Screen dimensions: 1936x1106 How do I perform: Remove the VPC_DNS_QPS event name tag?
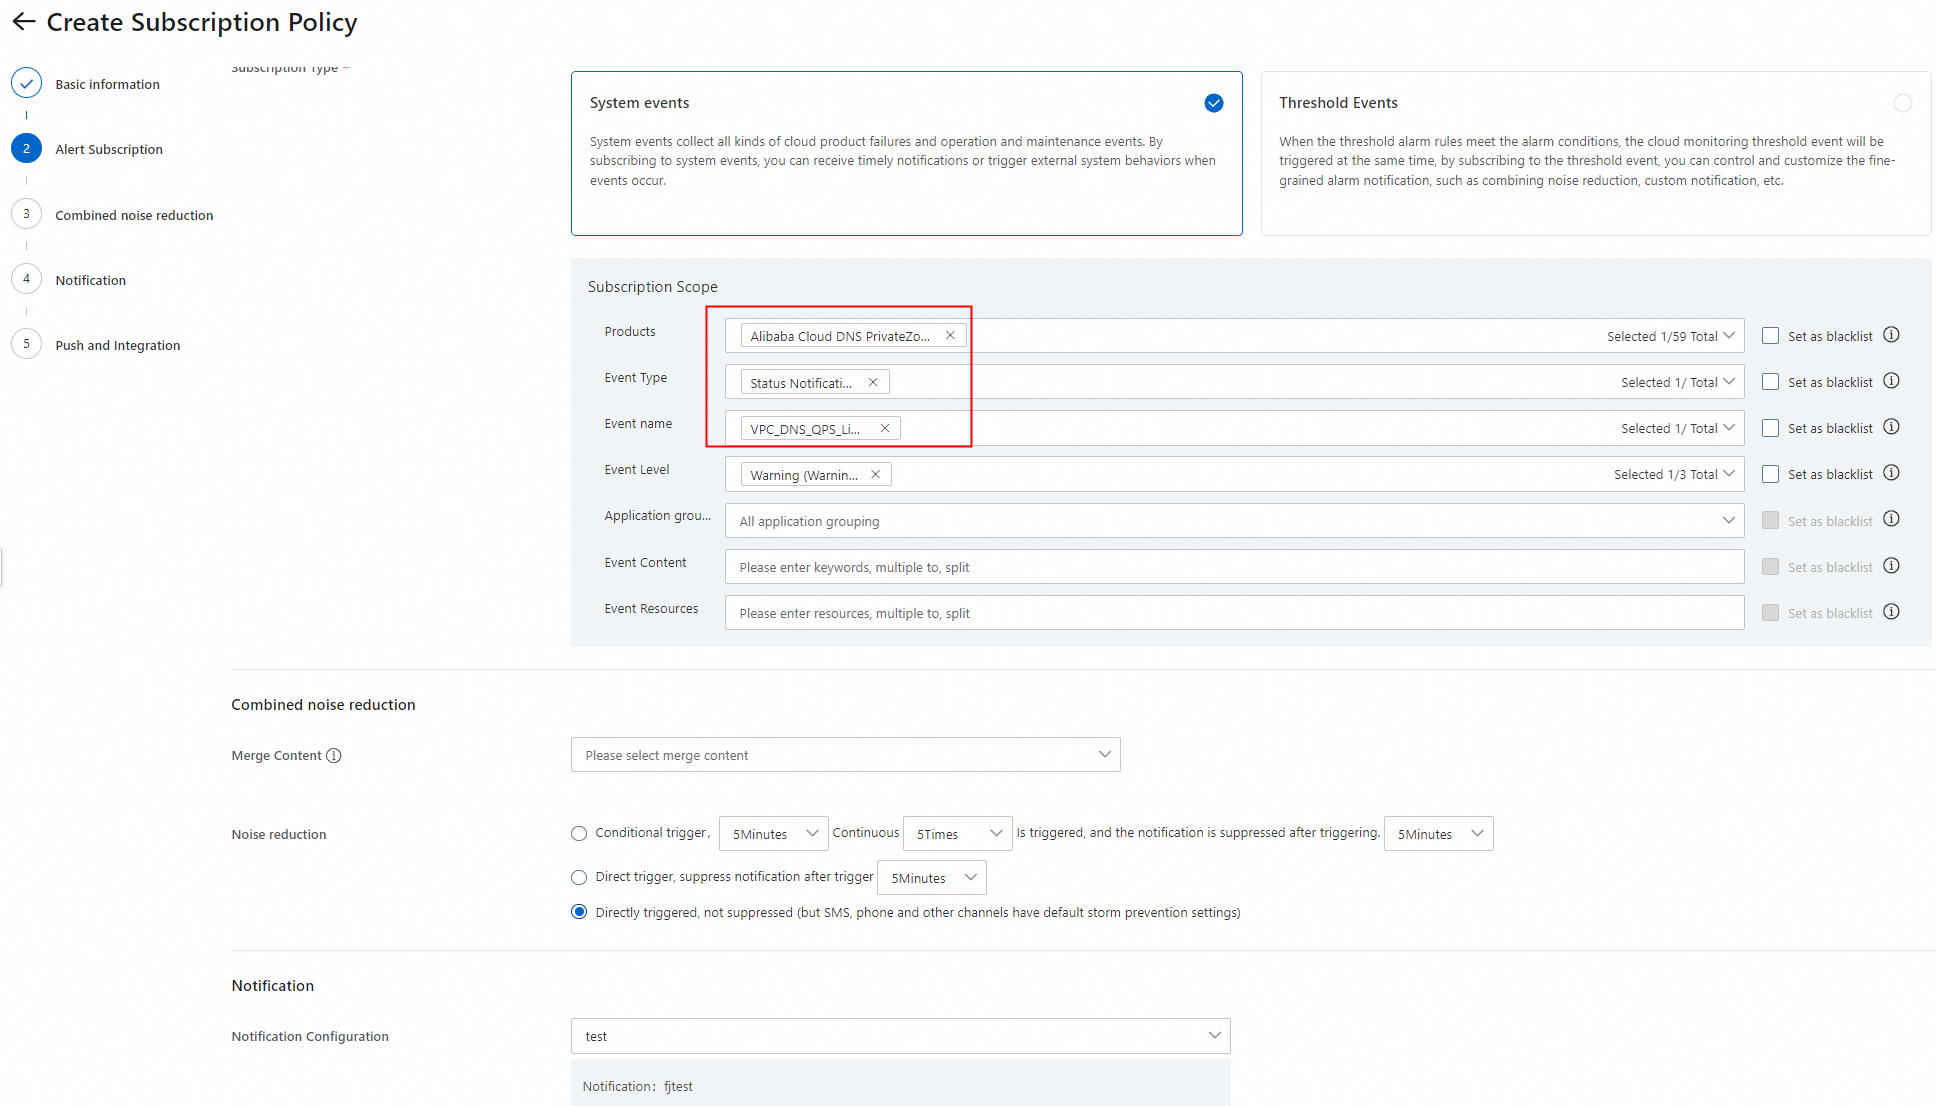[x=885, y=429]
